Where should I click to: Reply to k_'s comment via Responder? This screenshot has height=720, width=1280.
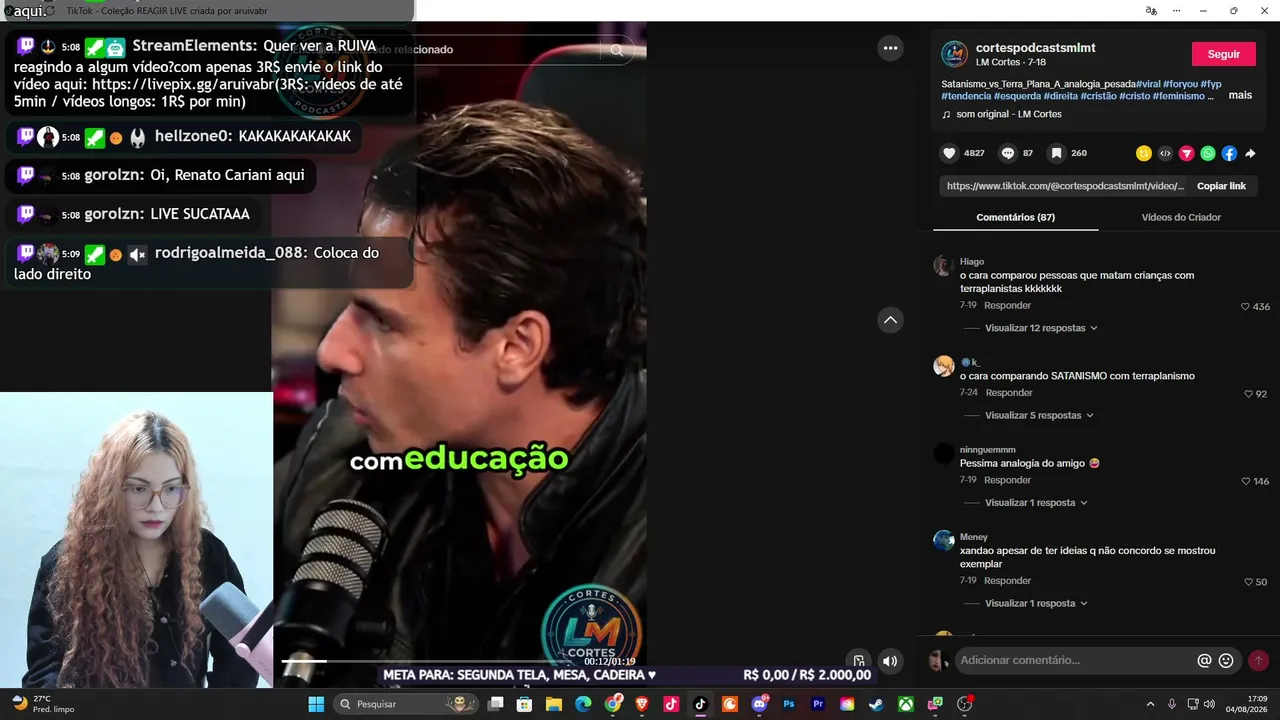click(x=1009, y=393)
